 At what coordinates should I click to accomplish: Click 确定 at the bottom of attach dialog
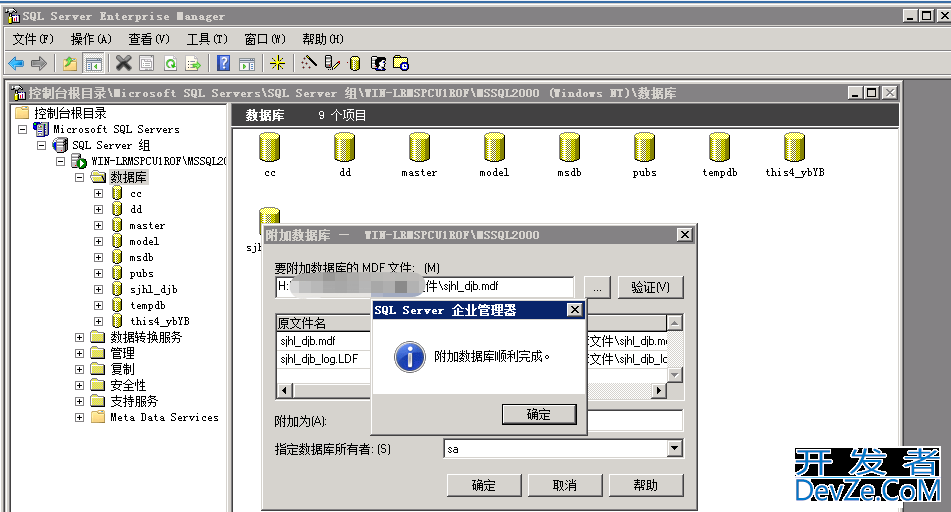(x=483, y=485)
